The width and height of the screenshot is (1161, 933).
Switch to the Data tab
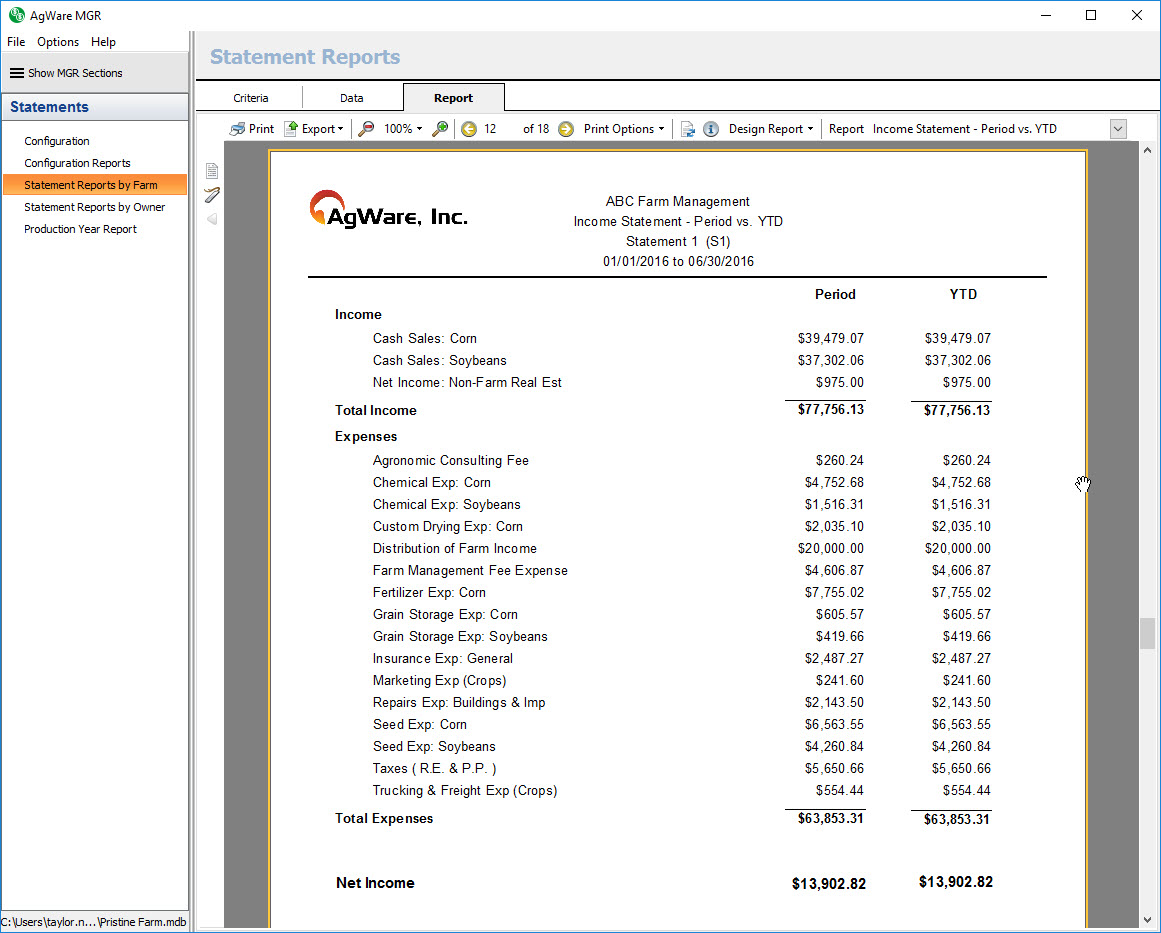(352, 98)
